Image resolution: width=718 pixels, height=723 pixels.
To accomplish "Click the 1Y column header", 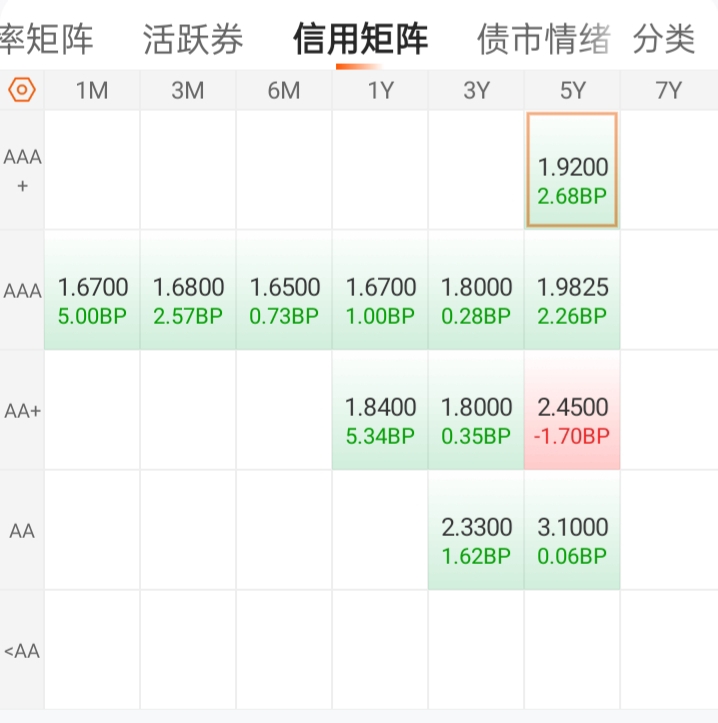I will pyautogui.click(x=380, y=90).
